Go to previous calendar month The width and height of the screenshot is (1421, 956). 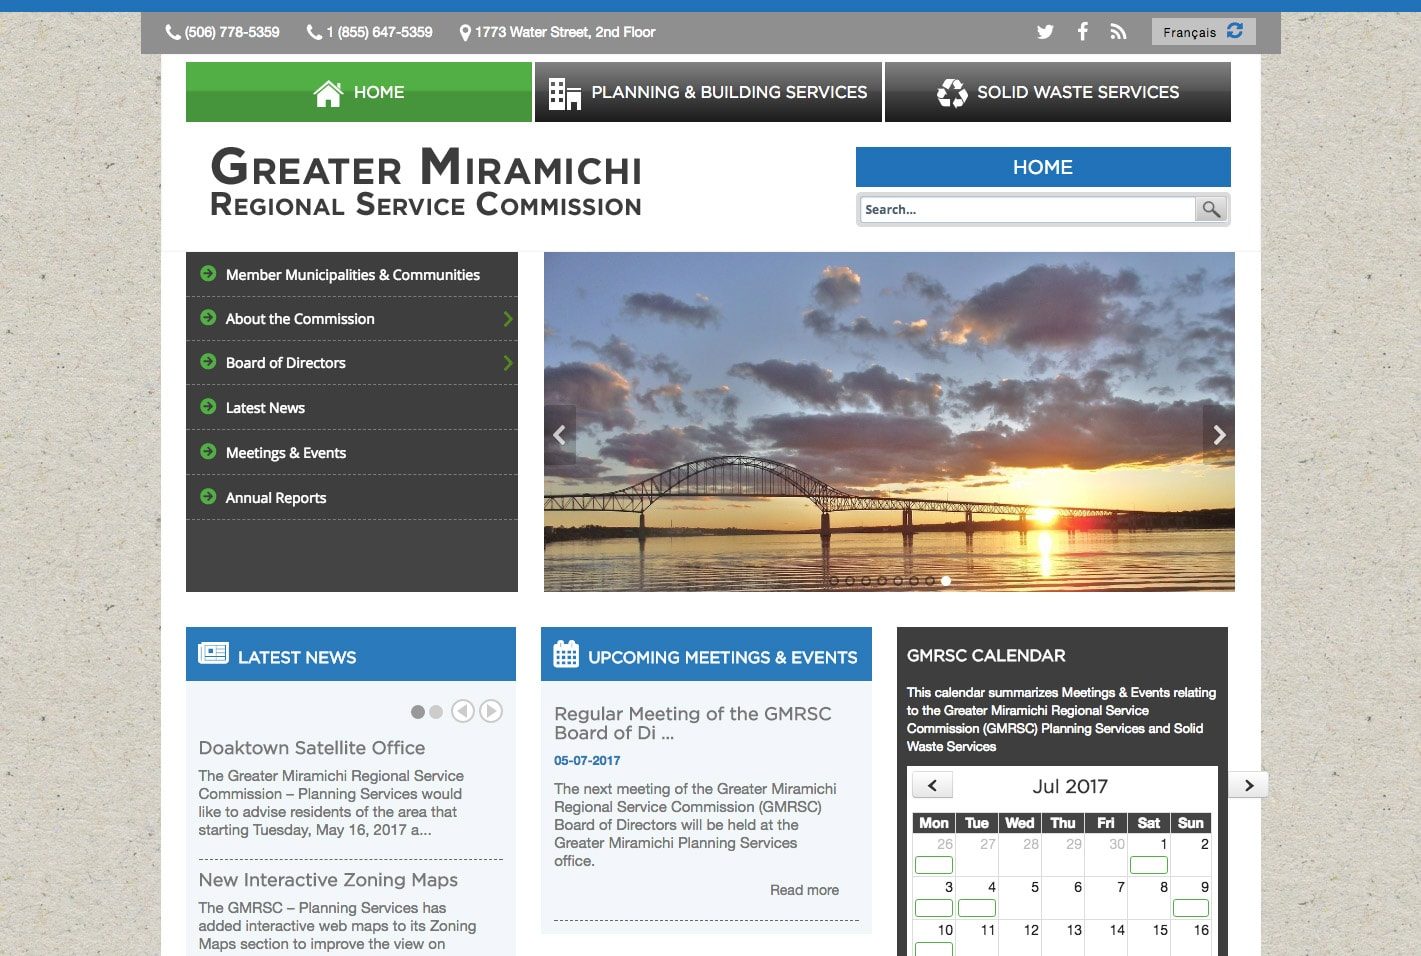(932, 786)
